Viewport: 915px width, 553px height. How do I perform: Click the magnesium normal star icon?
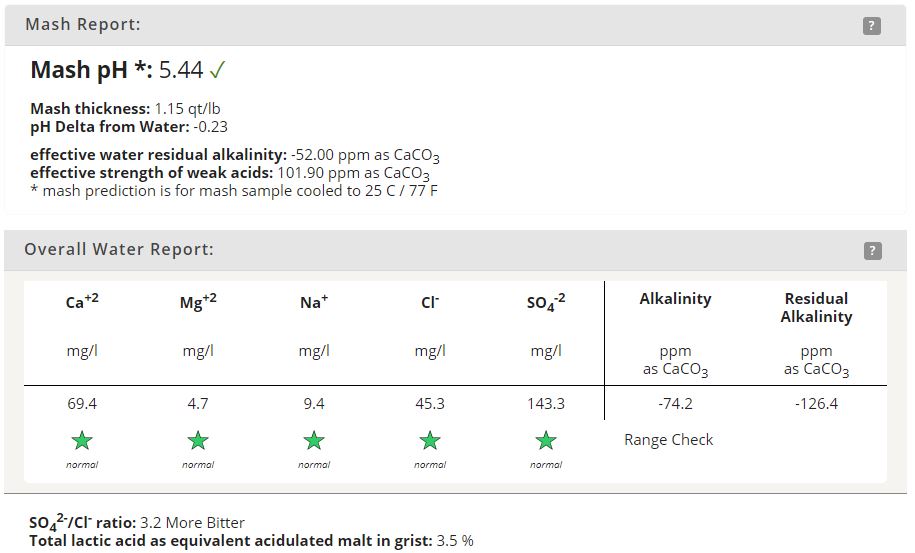pos(198,440)
